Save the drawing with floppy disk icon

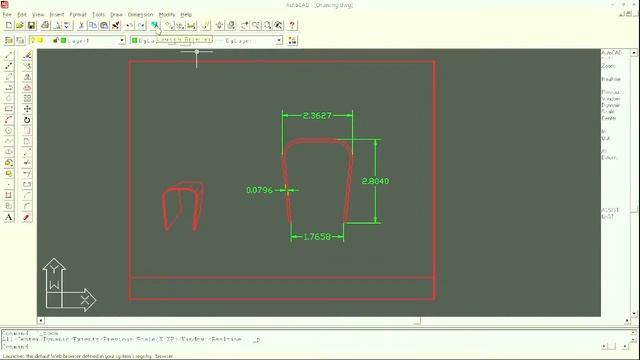[31, 26]
